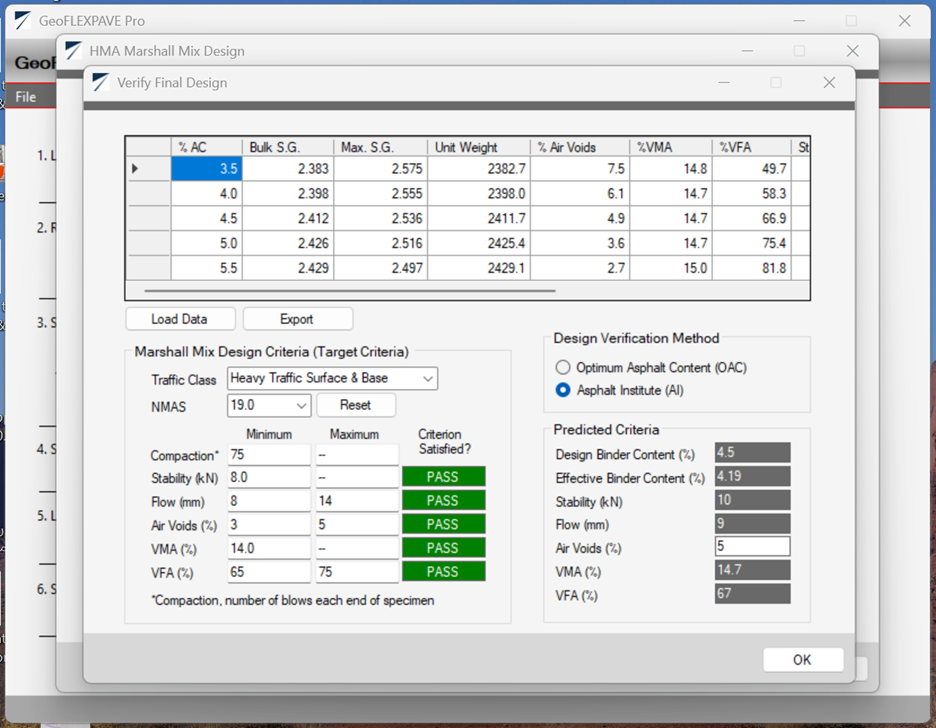Viewport: 936px width, 728px height.
Task: Select the highlighted 3.5 % AC cell
Action: [207, 169]
